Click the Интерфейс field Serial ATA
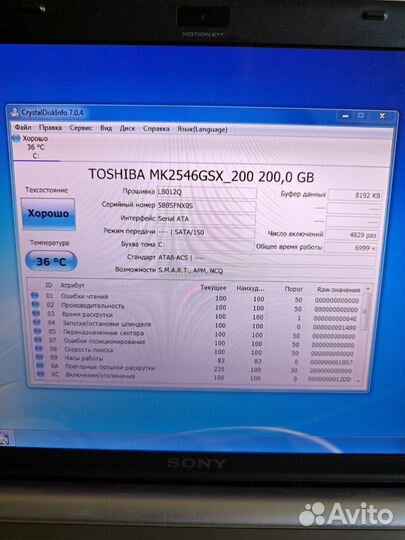The image size is (405, 540). [x=206, y=219]
